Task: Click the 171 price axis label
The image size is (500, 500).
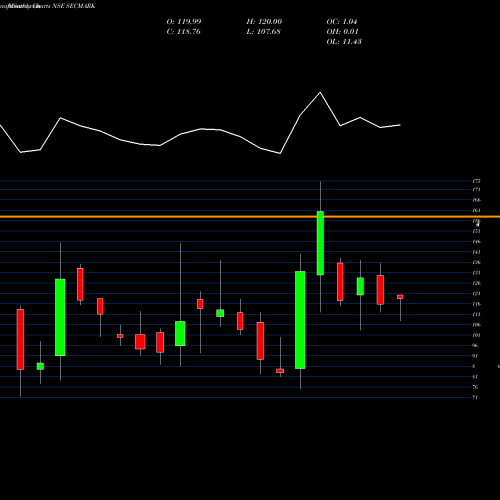Action: coord(476,190)
